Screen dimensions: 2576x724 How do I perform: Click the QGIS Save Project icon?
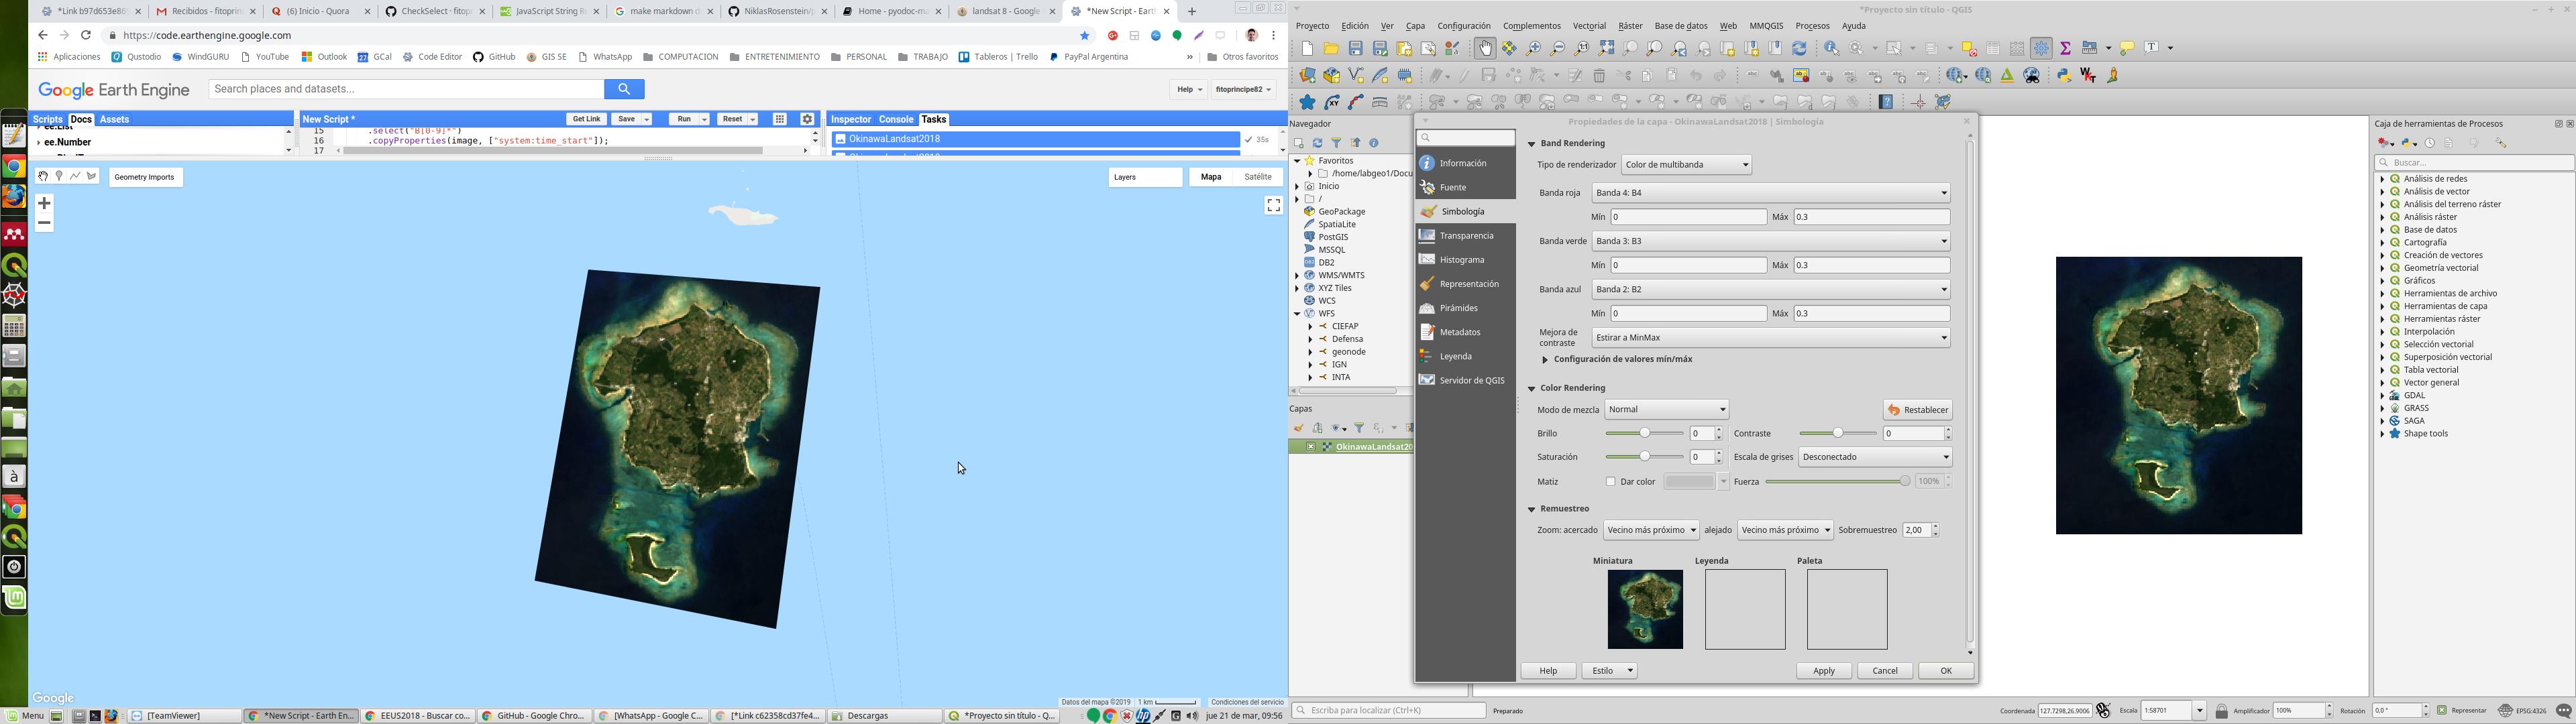click(x=1356, y=48)
